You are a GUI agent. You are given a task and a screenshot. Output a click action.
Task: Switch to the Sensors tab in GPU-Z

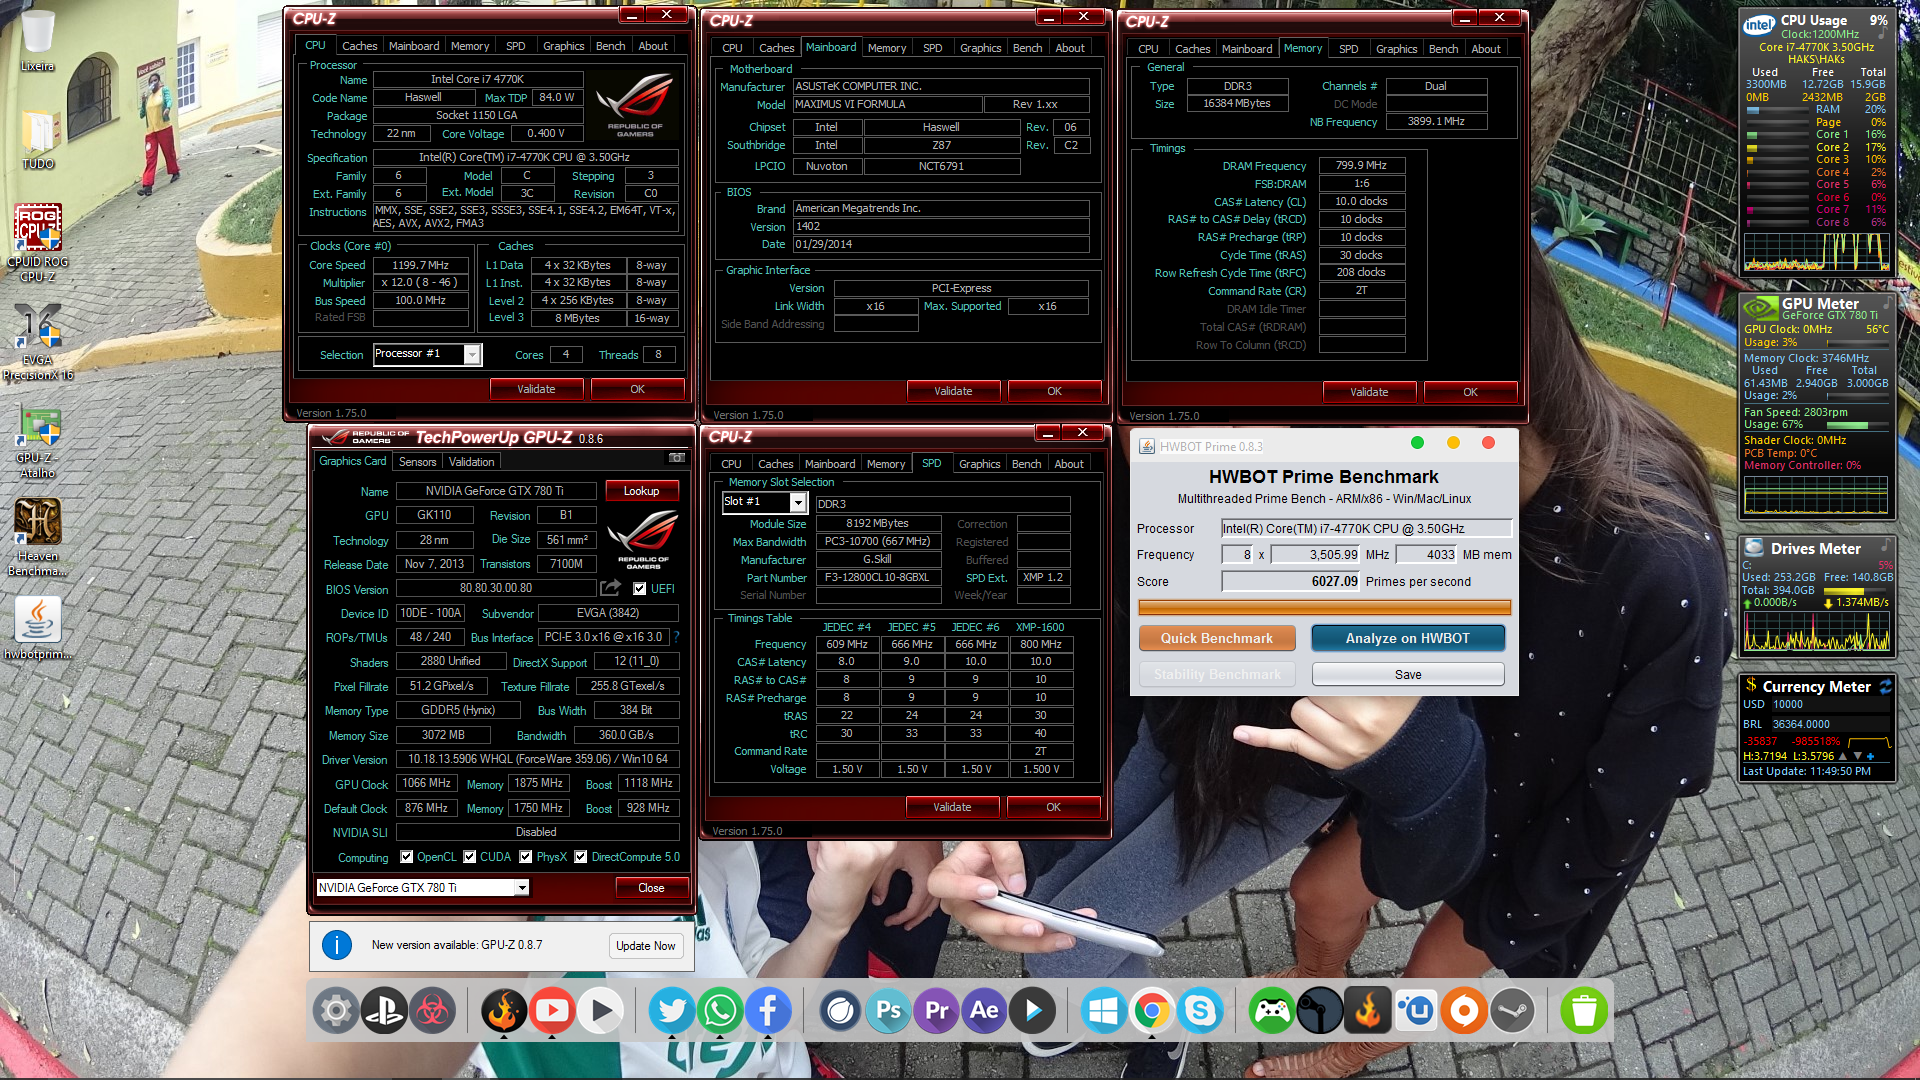pos(418,461)
